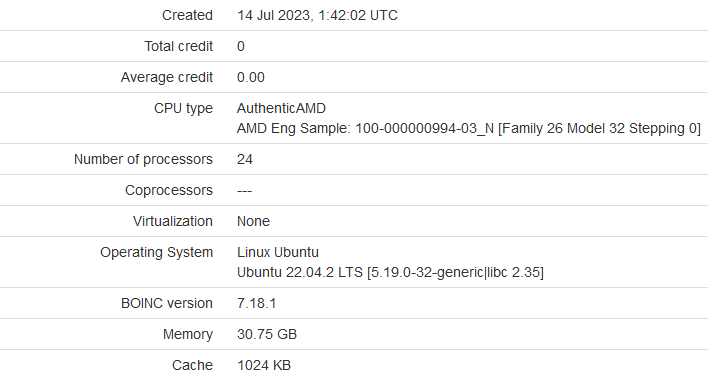Screen dimensions: 708x380
Task: Select the Virtualization label
Action: point(172,221)
